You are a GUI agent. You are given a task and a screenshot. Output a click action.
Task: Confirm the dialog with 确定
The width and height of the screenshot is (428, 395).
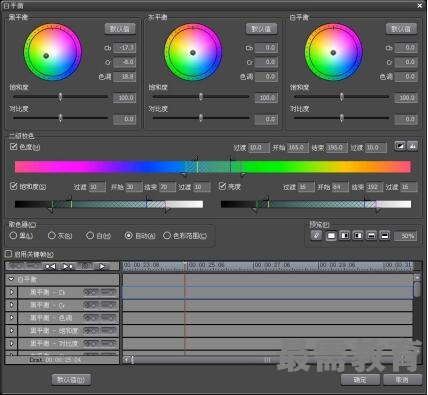pos(360,379)
